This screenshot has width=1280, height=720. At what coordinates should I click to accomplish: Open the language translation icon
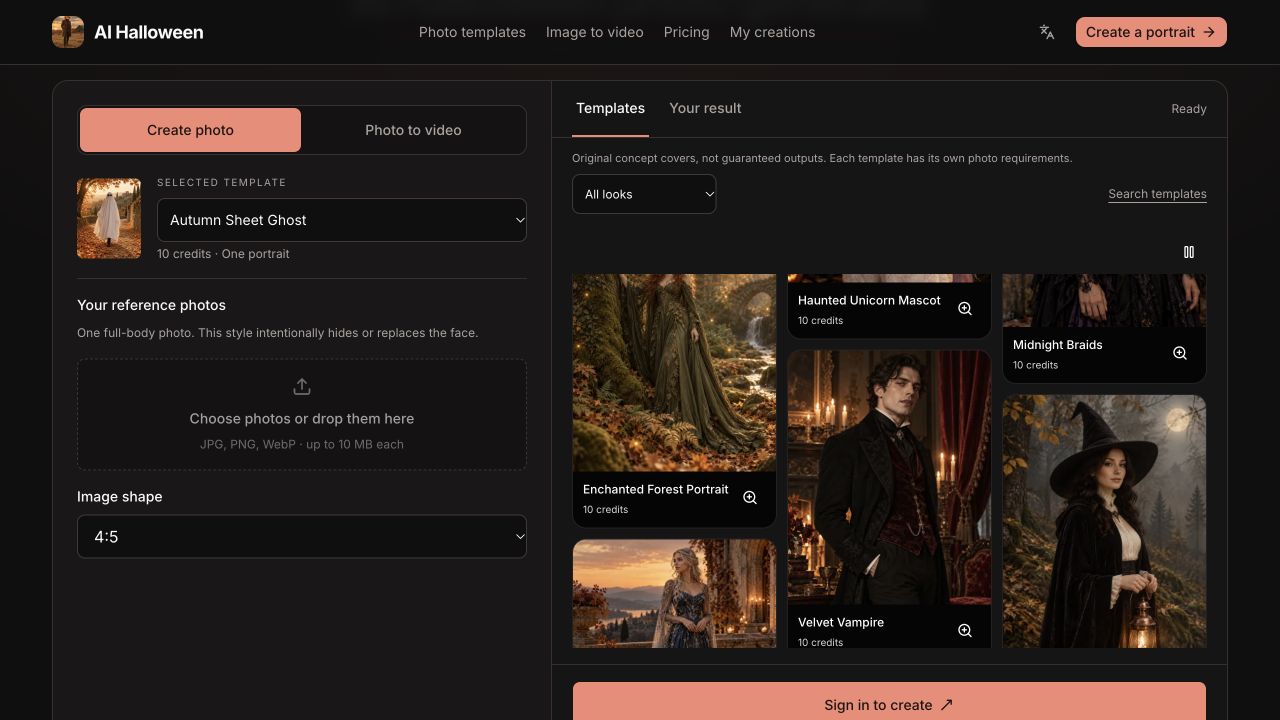tap(1047, 32)
